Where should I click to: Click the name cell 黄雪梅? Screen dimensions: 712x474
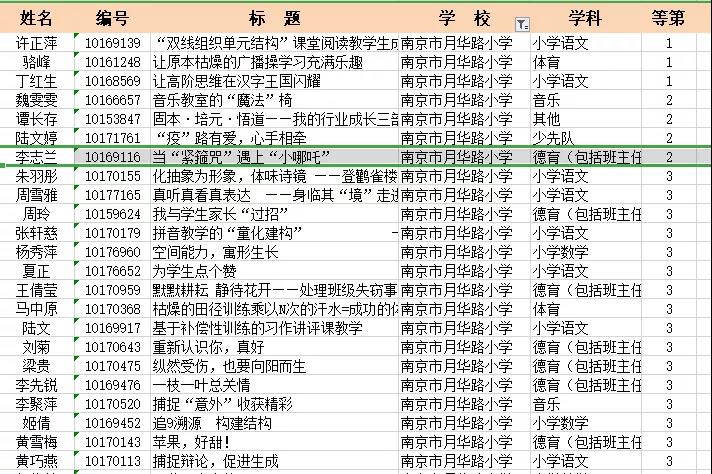pos(36,442)
